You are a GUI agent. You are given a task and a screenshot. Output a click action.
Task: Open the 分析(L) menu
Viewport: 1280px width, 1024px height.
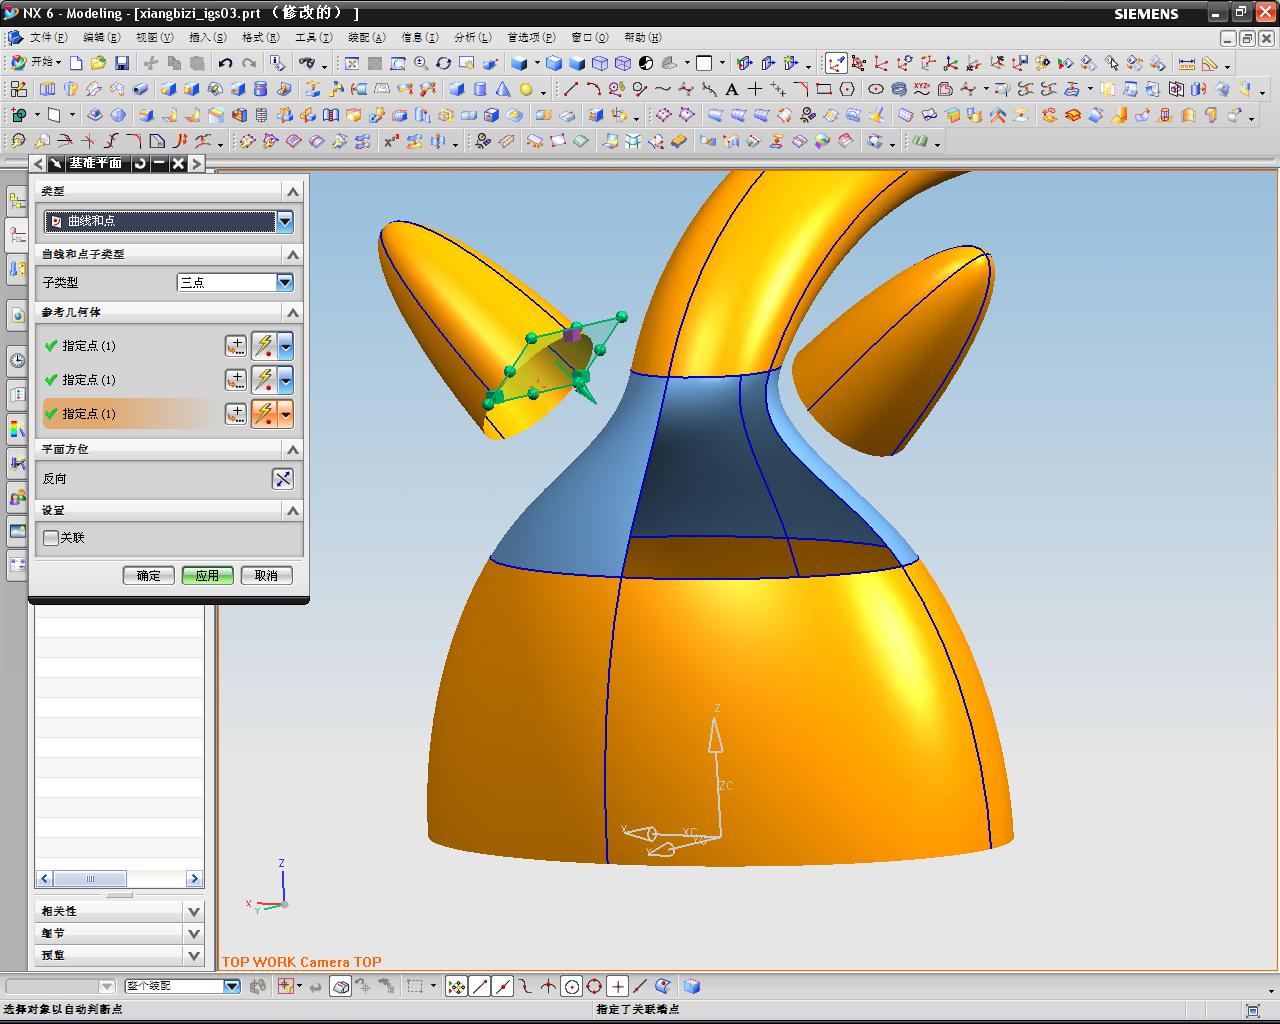coord(472,37)
